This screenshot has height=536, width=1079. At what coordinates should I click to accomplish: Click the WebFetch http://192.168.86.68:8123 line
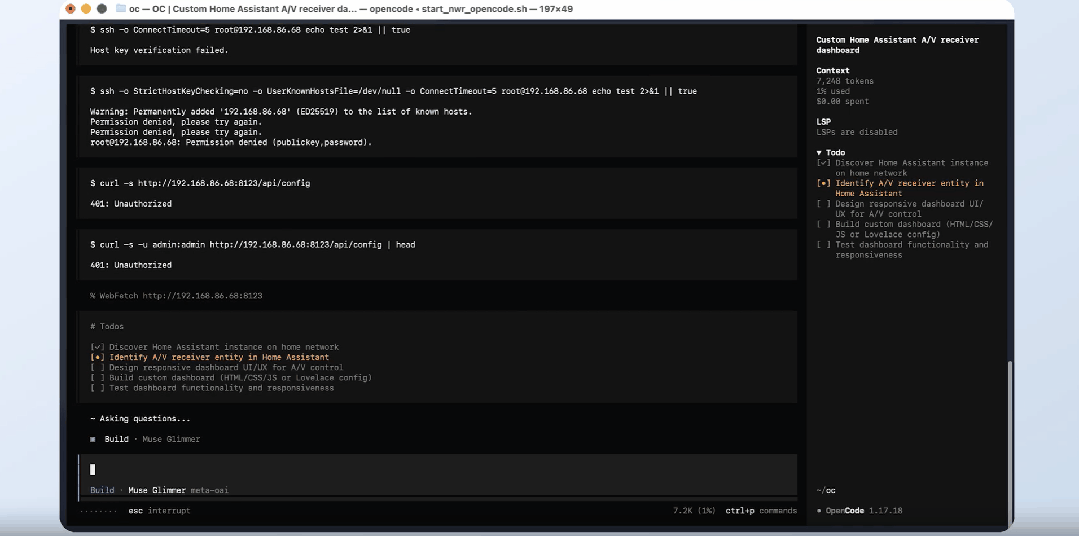(176, 296)
